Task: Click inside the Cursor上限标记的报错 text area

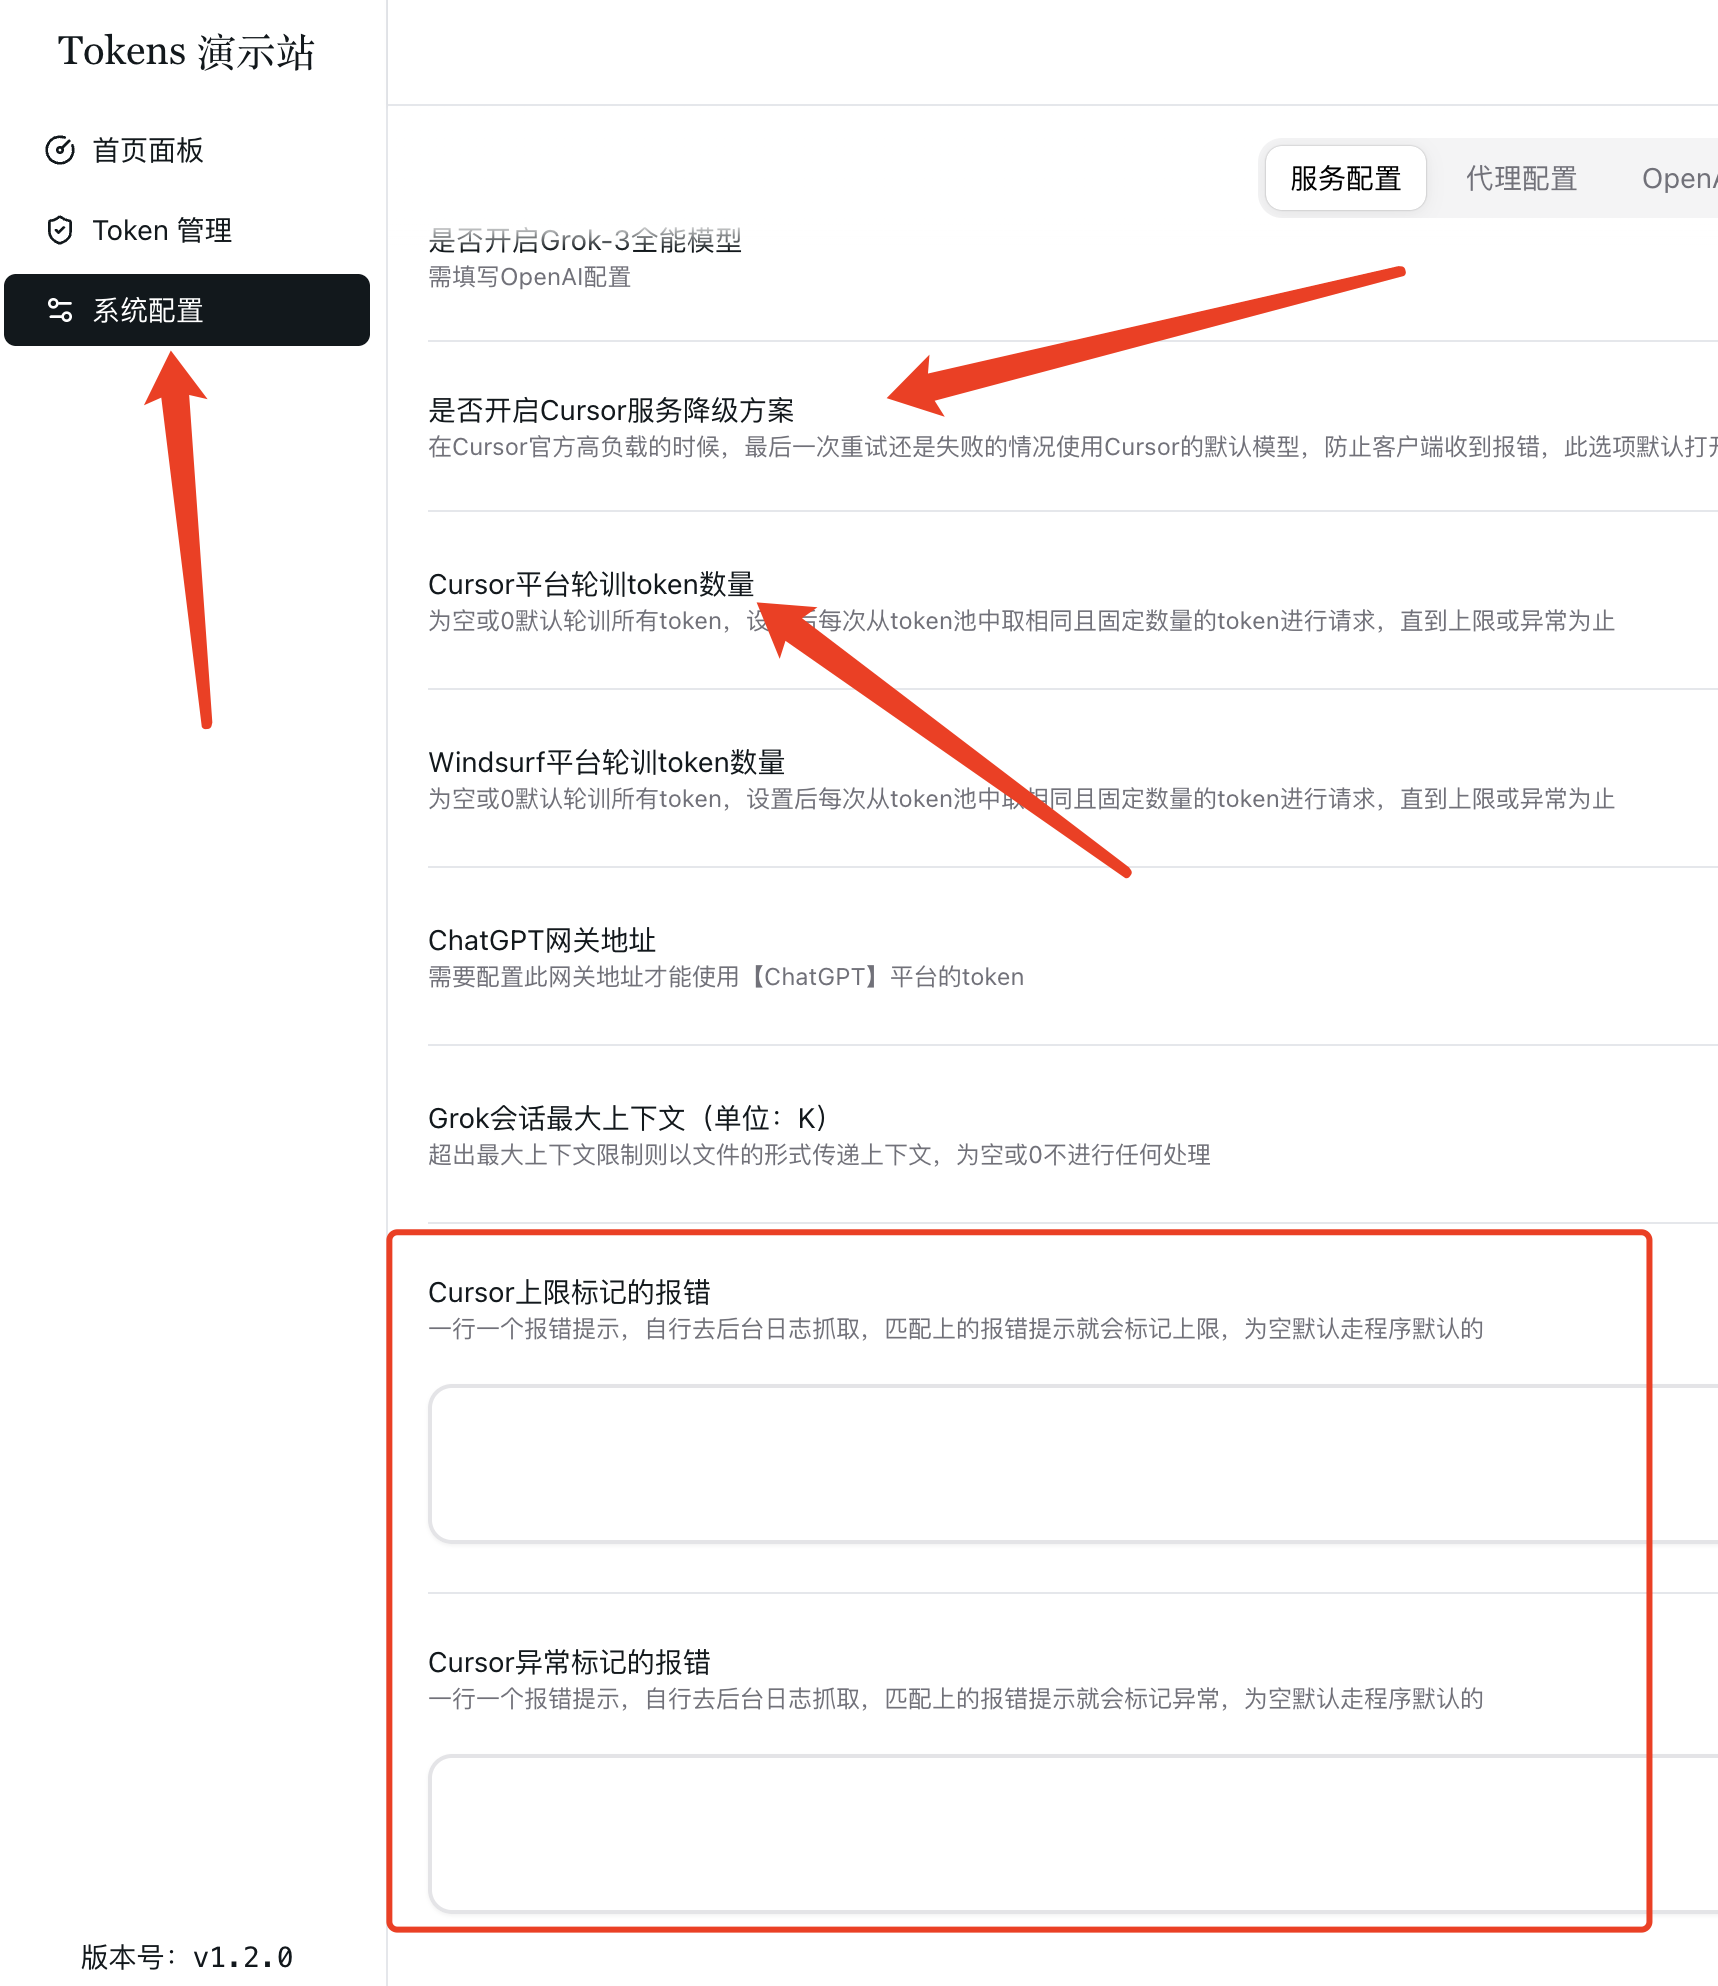Action: click(1073, 1464)
